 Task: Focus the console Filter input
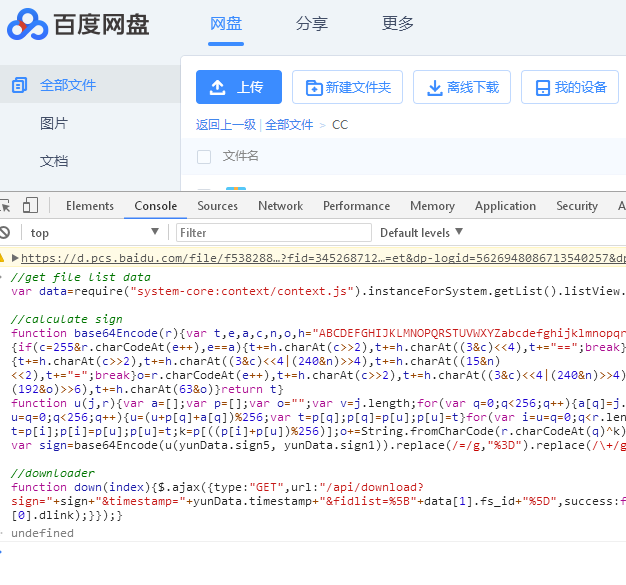tap(274, 232)
